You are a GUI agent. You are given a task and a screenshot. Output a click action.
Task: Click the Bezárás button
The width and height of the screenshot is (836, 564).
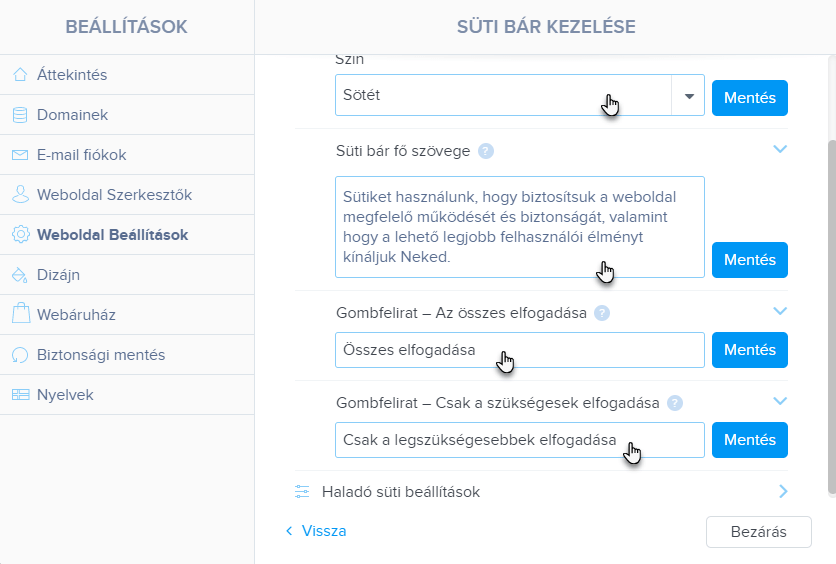pyautogui.click(x=759, y=532)
